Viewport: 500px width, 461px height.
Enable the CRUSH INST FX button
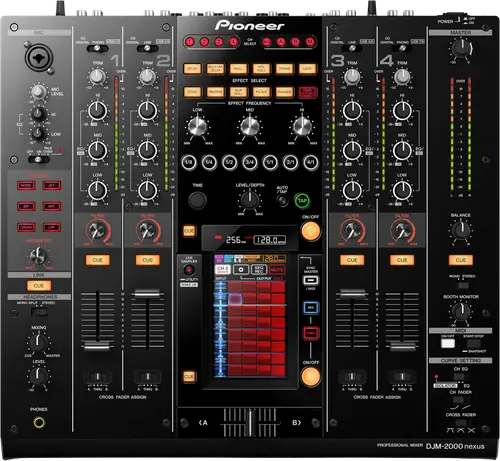[x=26, y=227]
